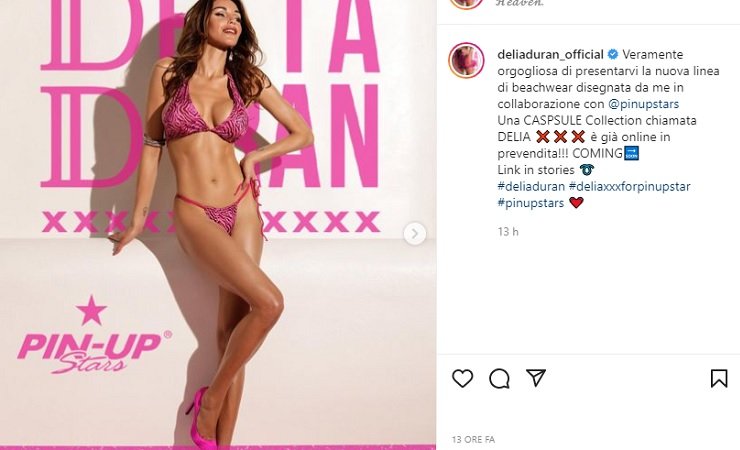
Task: Share the post with the paper plane icon
Action: (x=536, y=378)
